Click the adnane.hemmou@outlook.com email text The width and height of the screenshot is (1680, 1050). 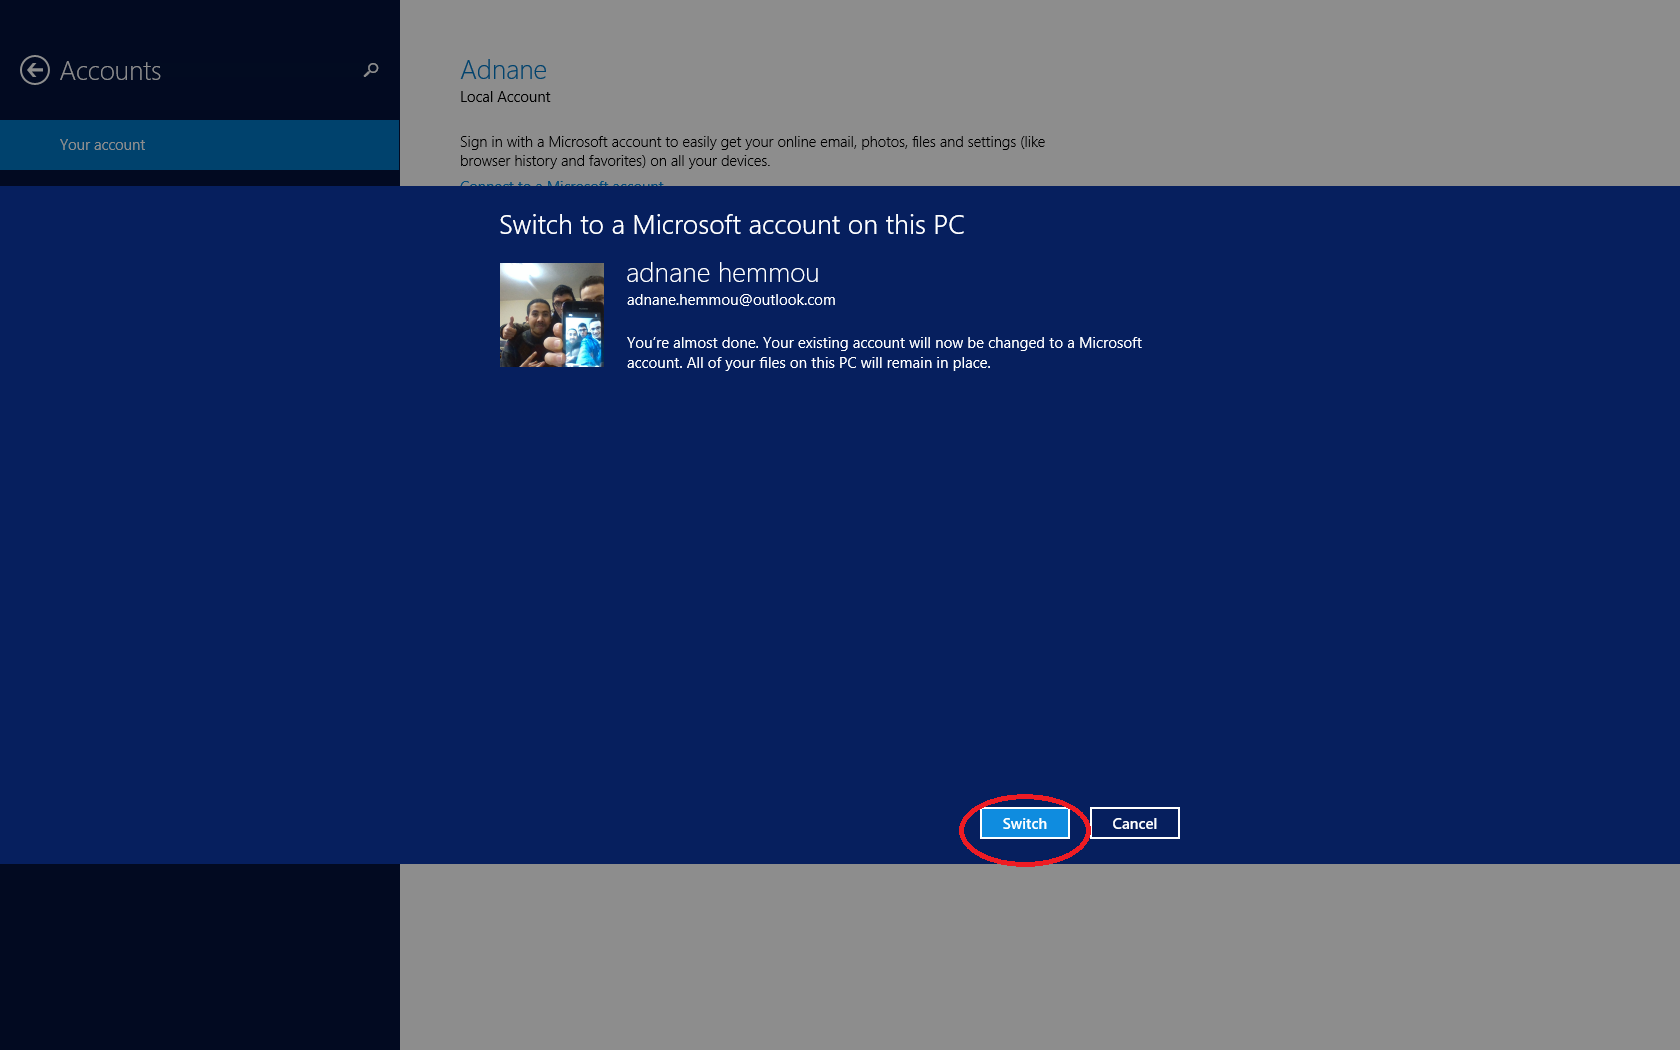click(x=731, y=300)
